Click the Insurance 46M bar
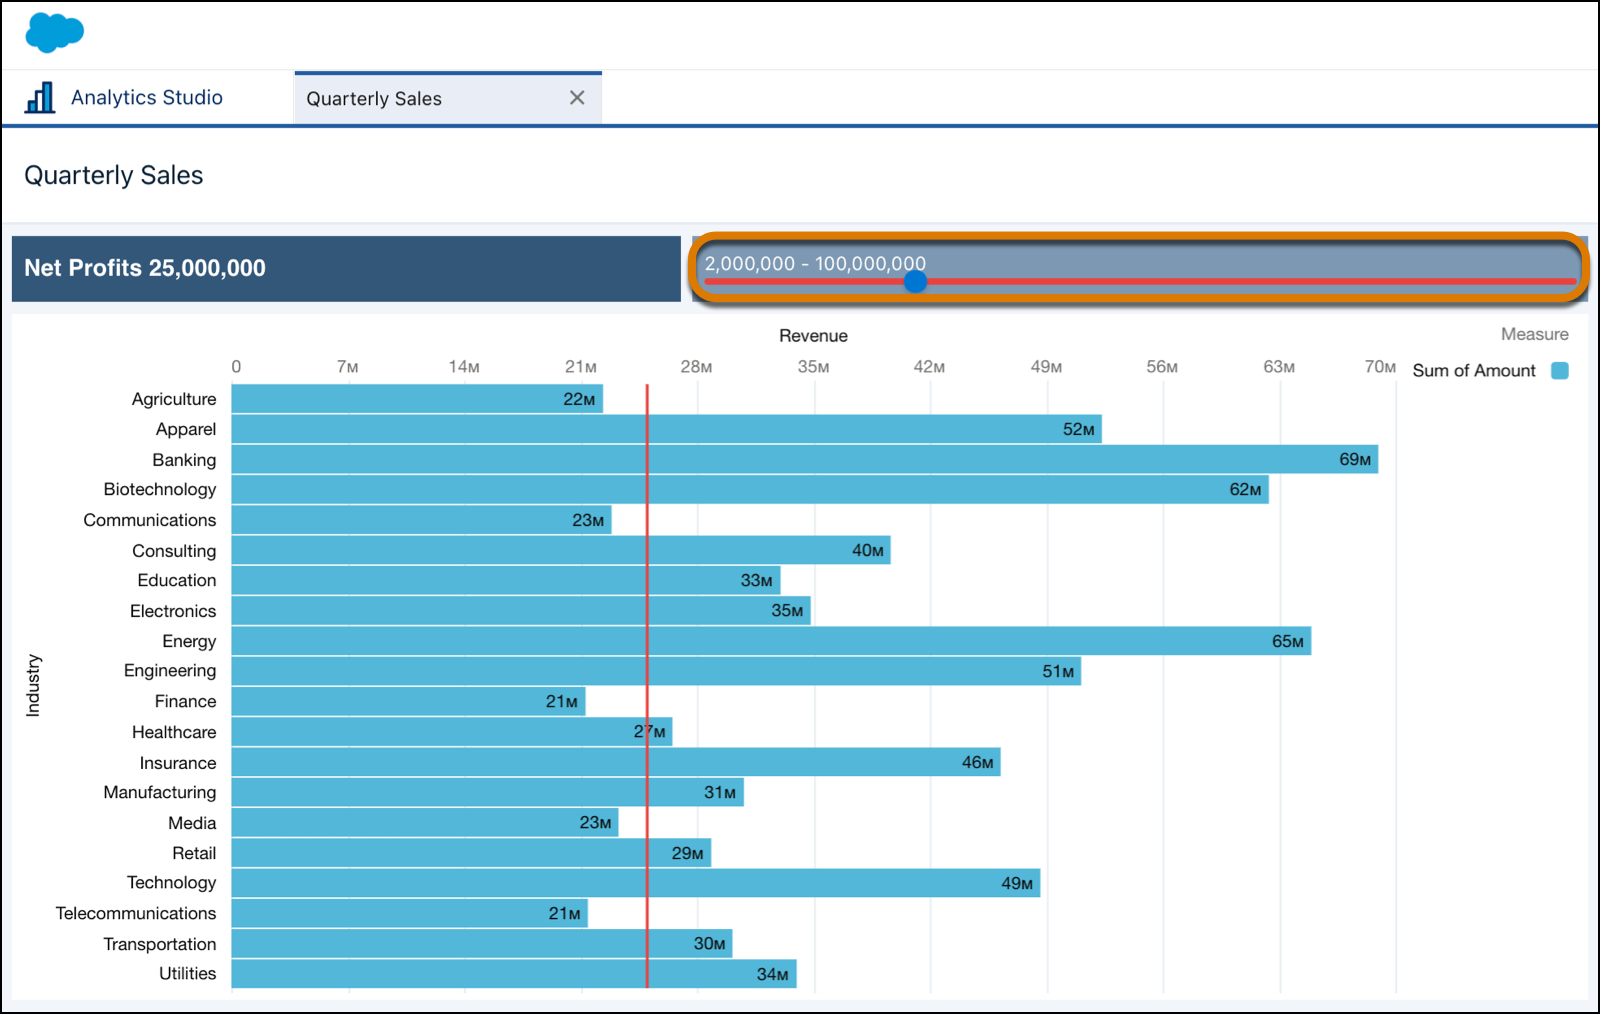Image resolution: width=1600 pixels, height=1014 pixels. point(616,762)
